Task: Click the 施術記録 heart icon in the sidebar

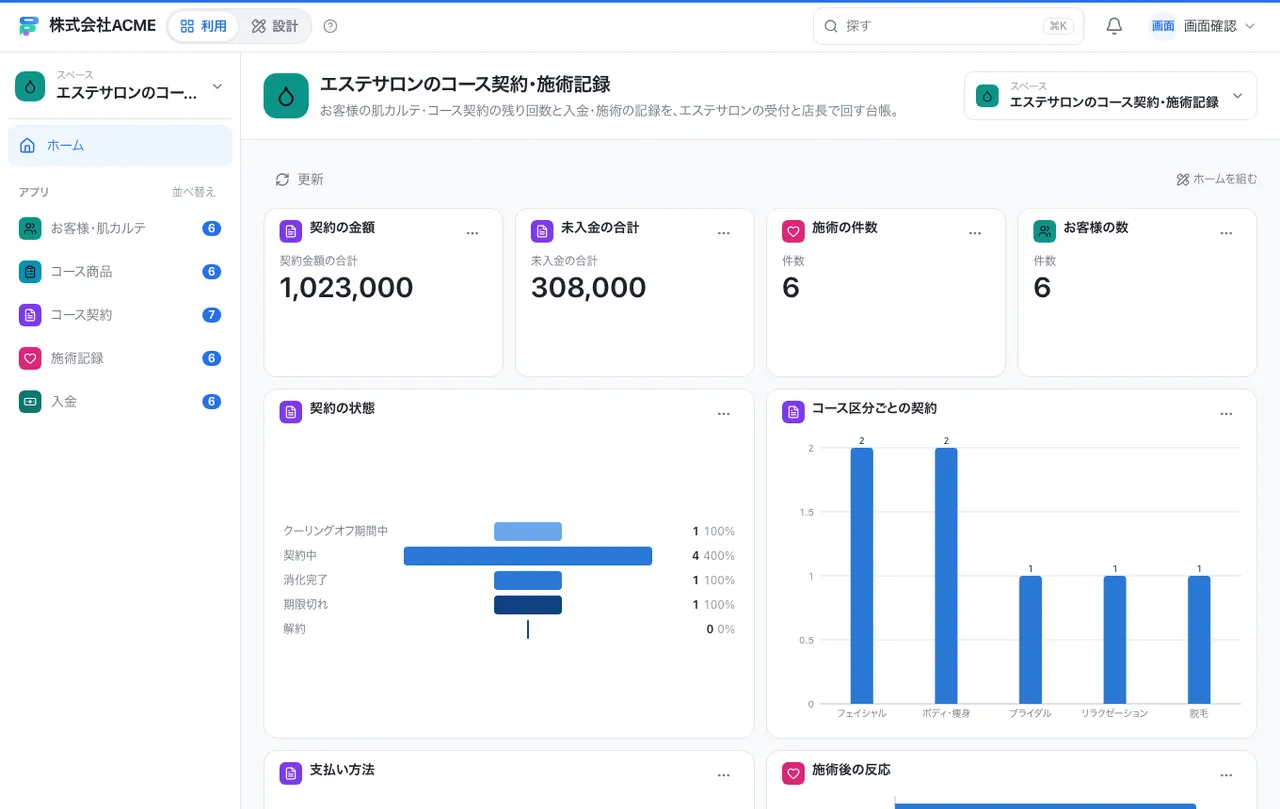Action: (30, 358)
